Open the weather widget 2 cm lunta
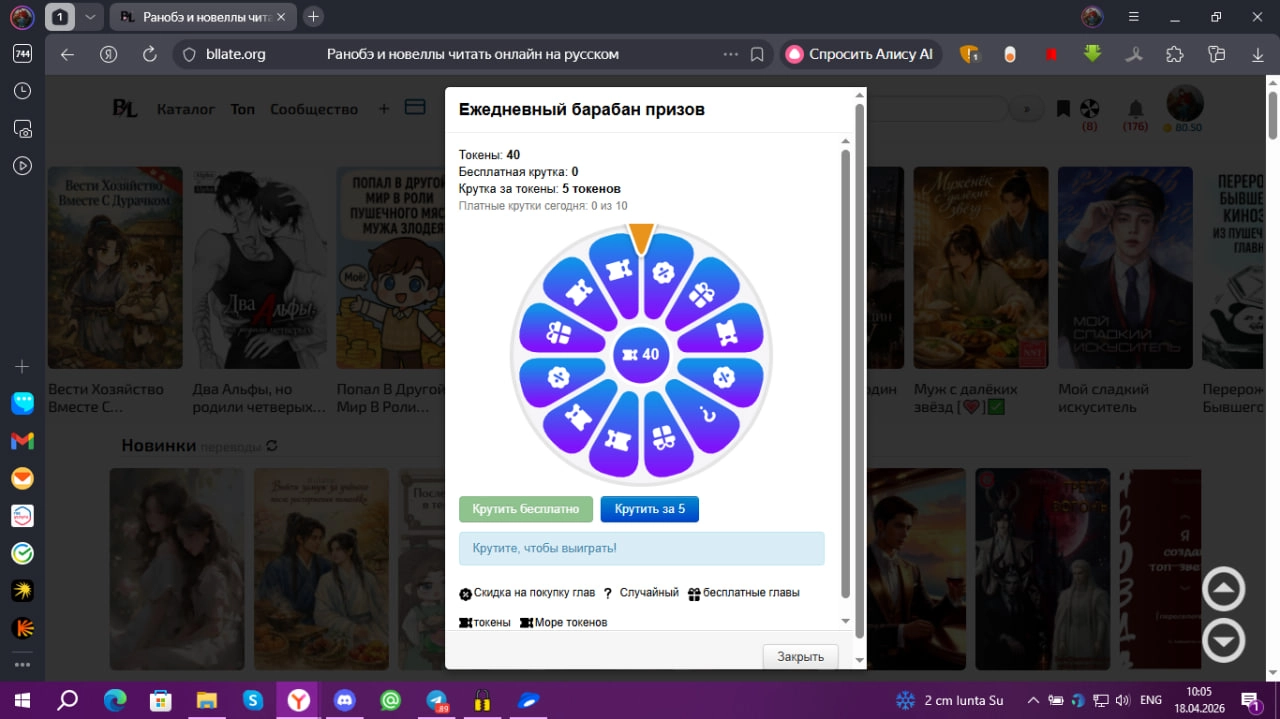 coord(948,700)
